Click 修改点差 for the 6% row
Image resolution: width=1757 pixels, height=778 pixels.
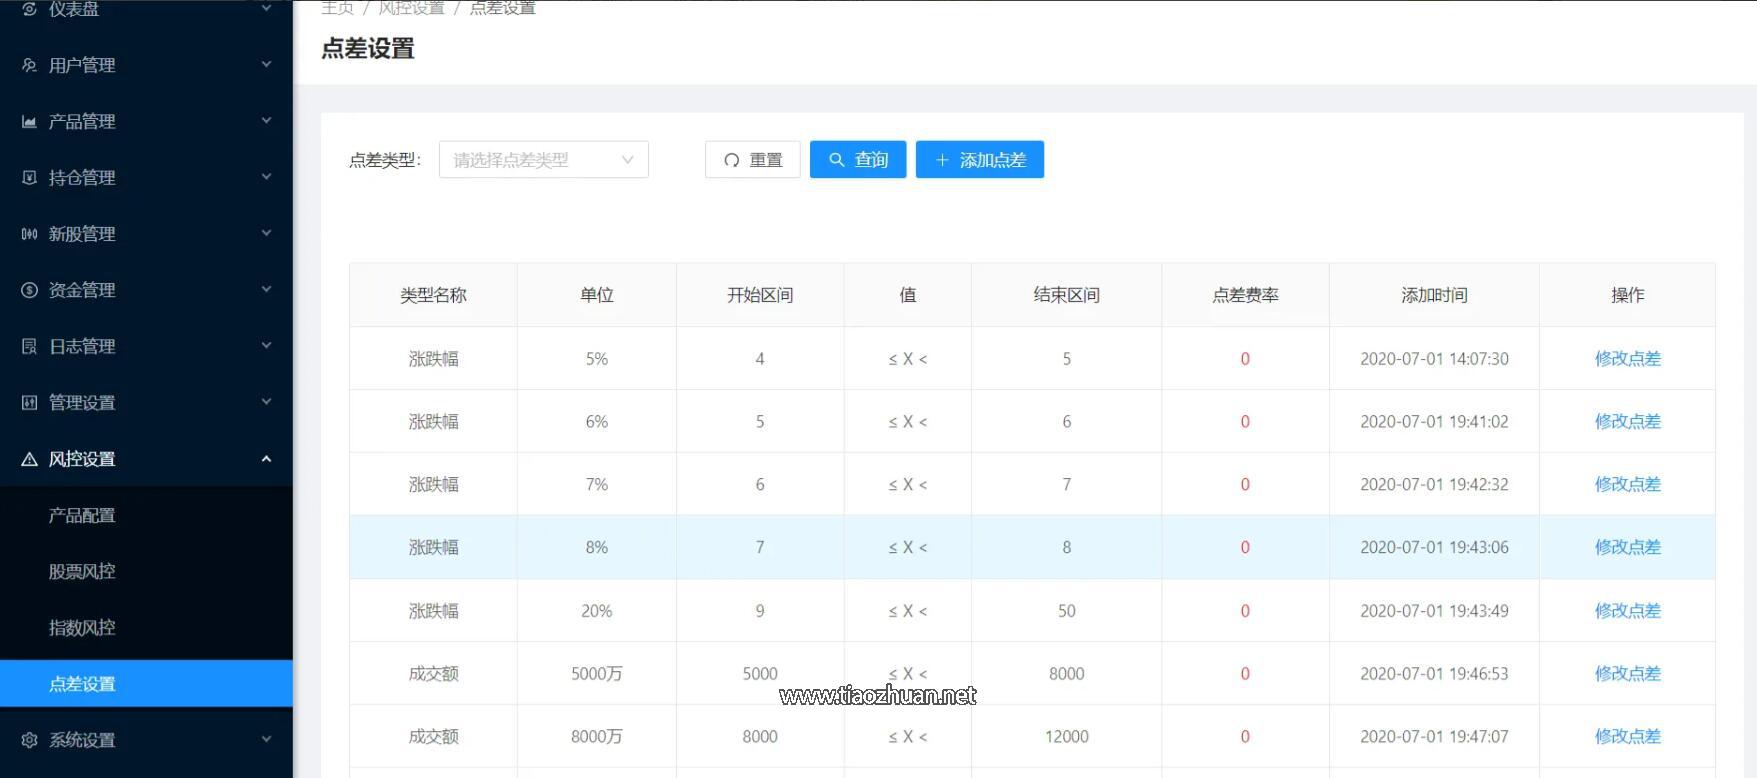(1627, 422)
